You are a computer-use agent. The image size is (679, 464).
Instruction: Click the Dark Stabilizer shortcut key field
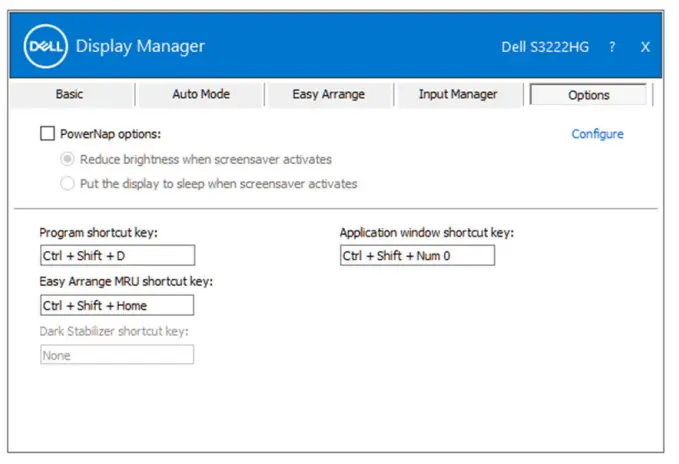(117, 354)
